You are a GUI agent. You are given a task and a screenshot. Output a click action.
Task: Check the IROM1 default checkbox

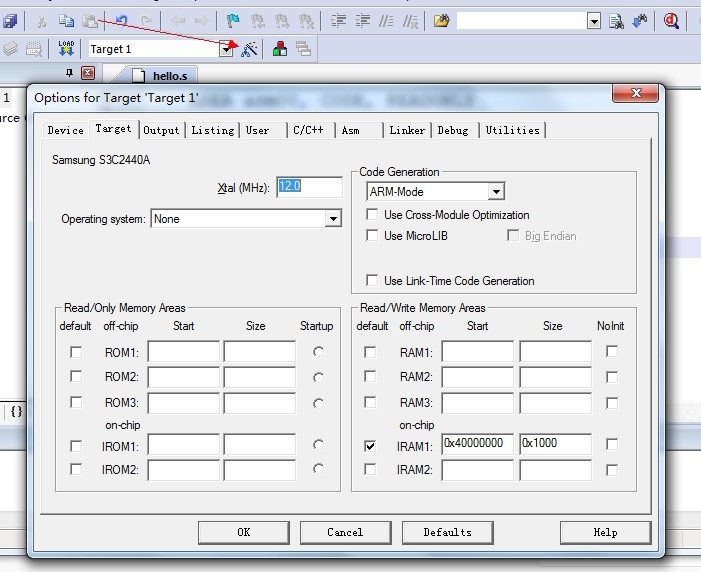click(76, 446)
